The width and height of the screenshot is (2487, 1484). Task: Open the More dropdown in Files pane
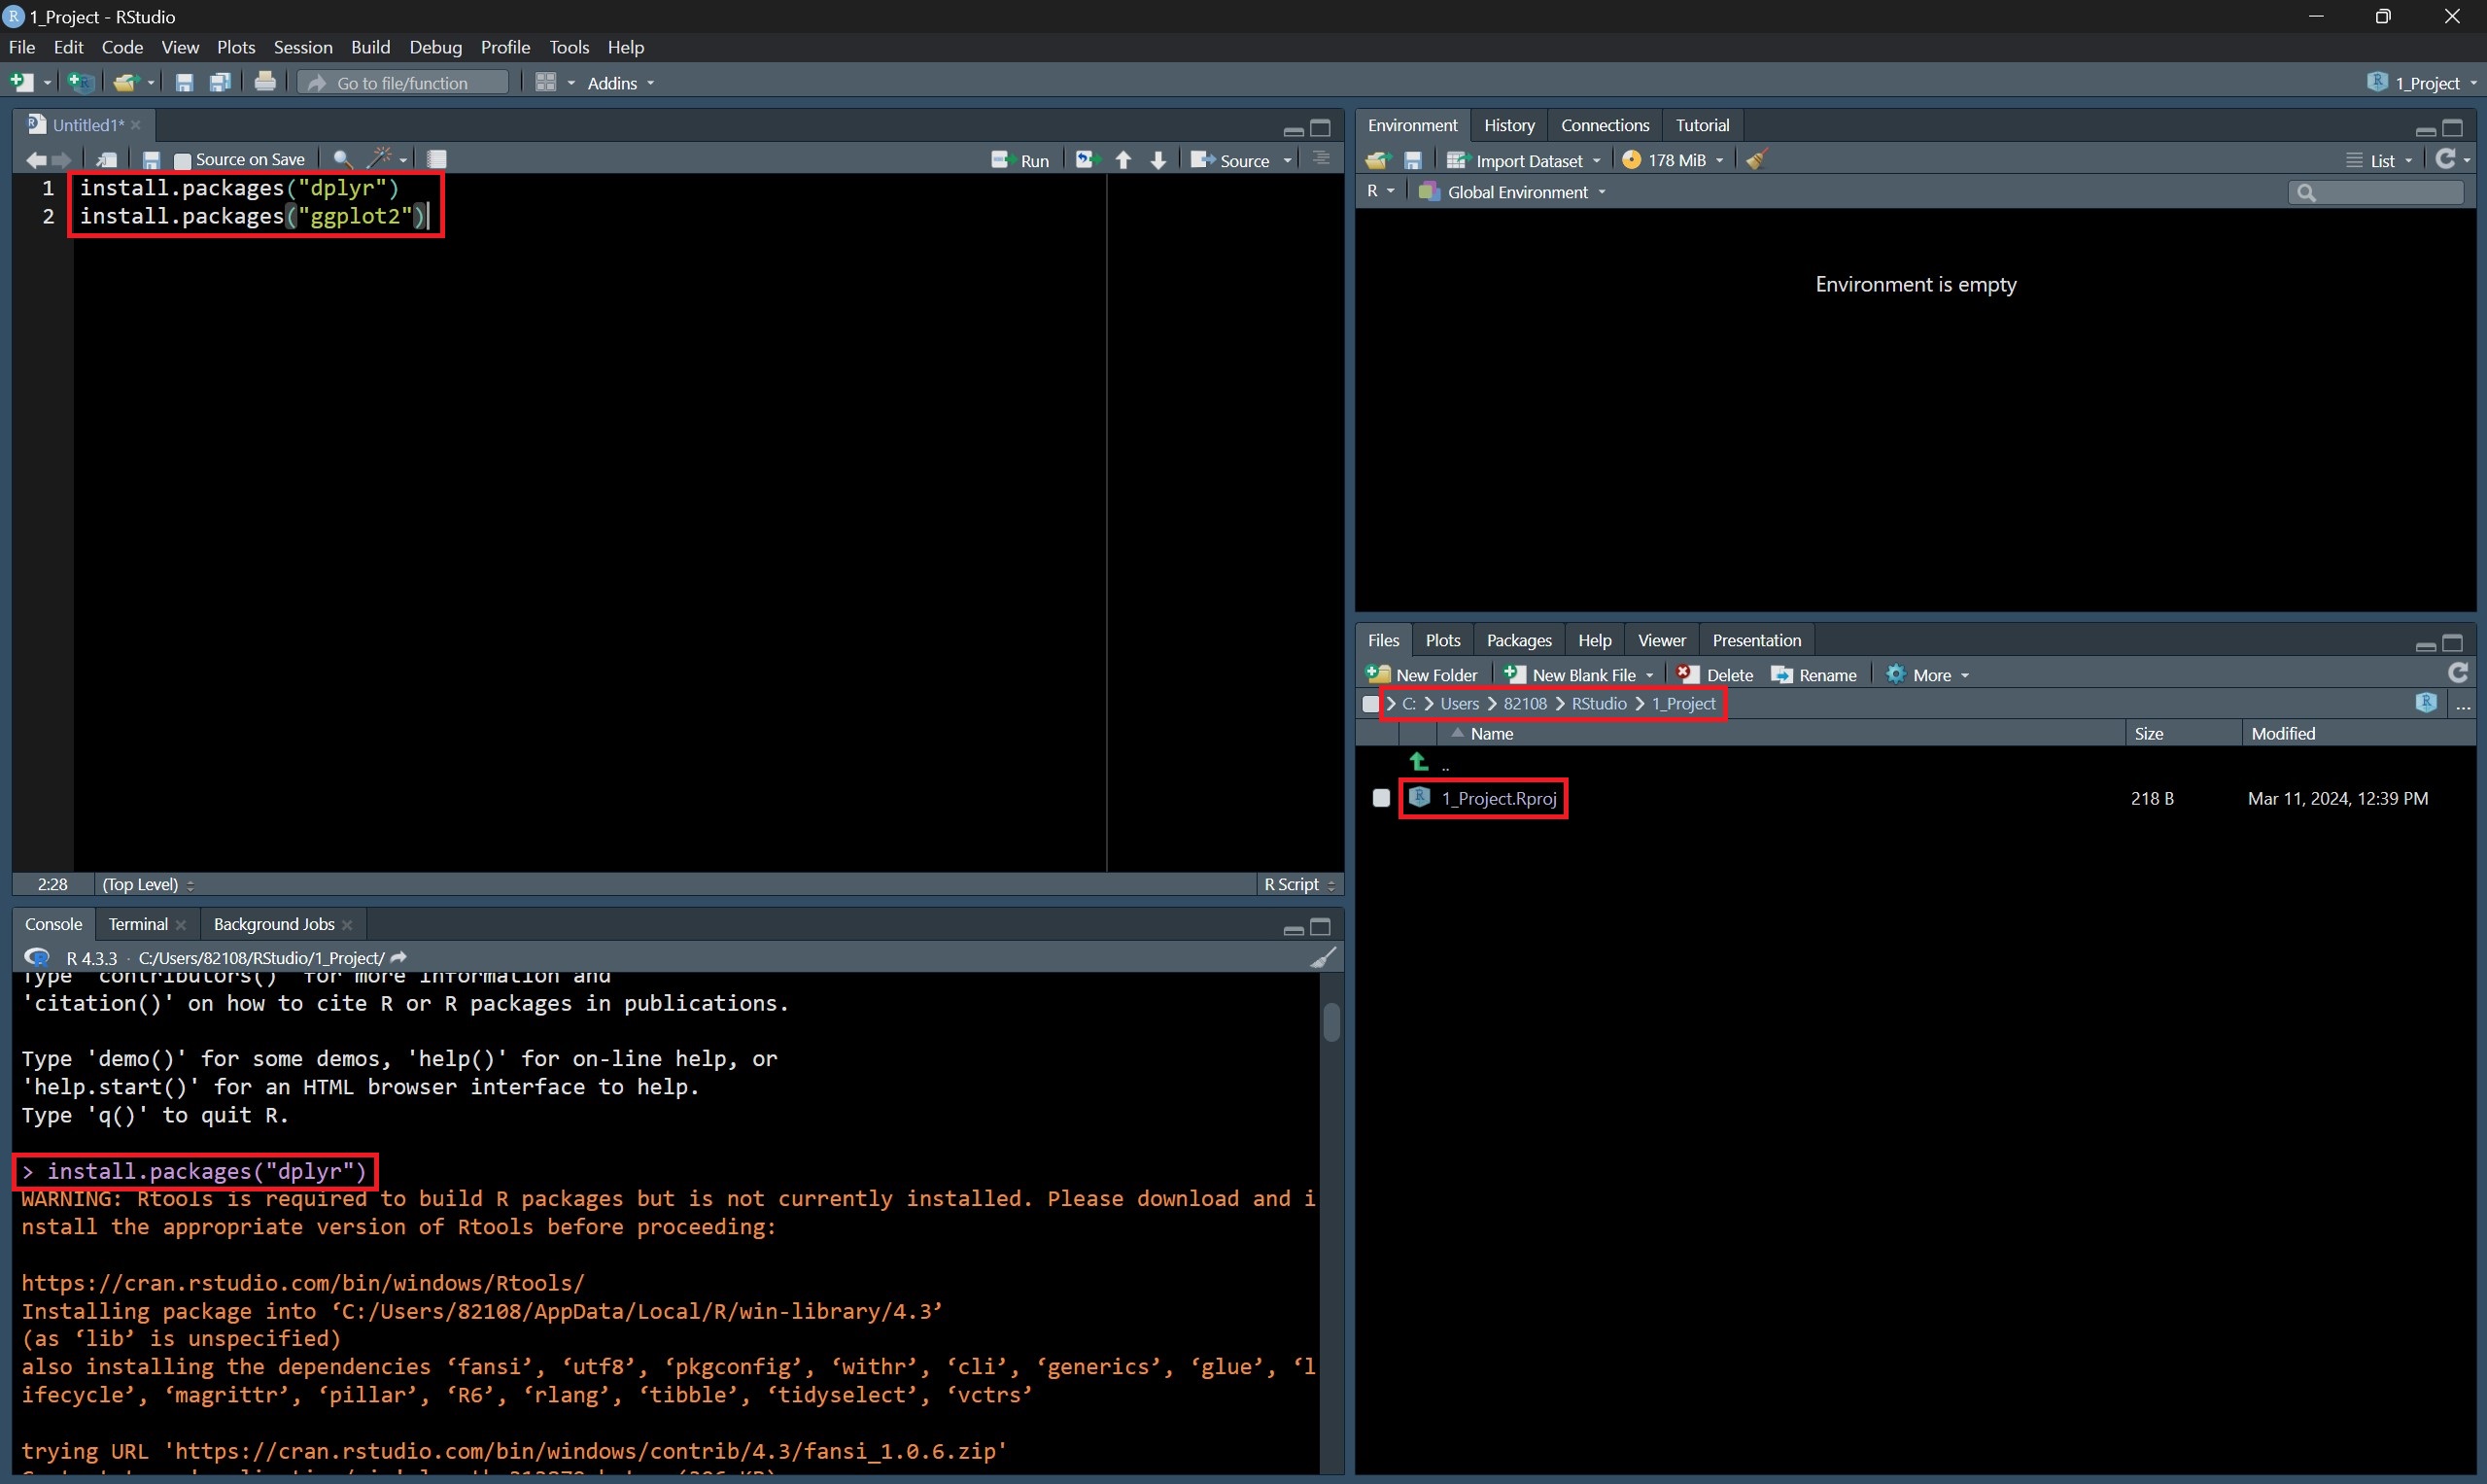[x=1930, y=675]
